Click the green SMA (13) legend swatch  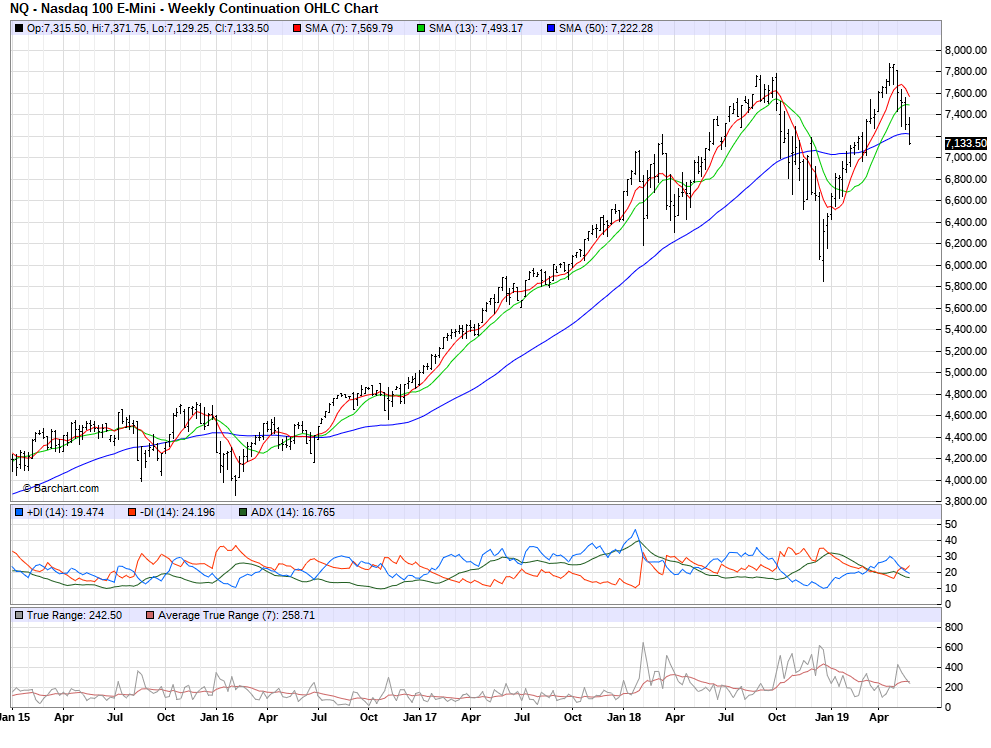[x=421, y=28]
